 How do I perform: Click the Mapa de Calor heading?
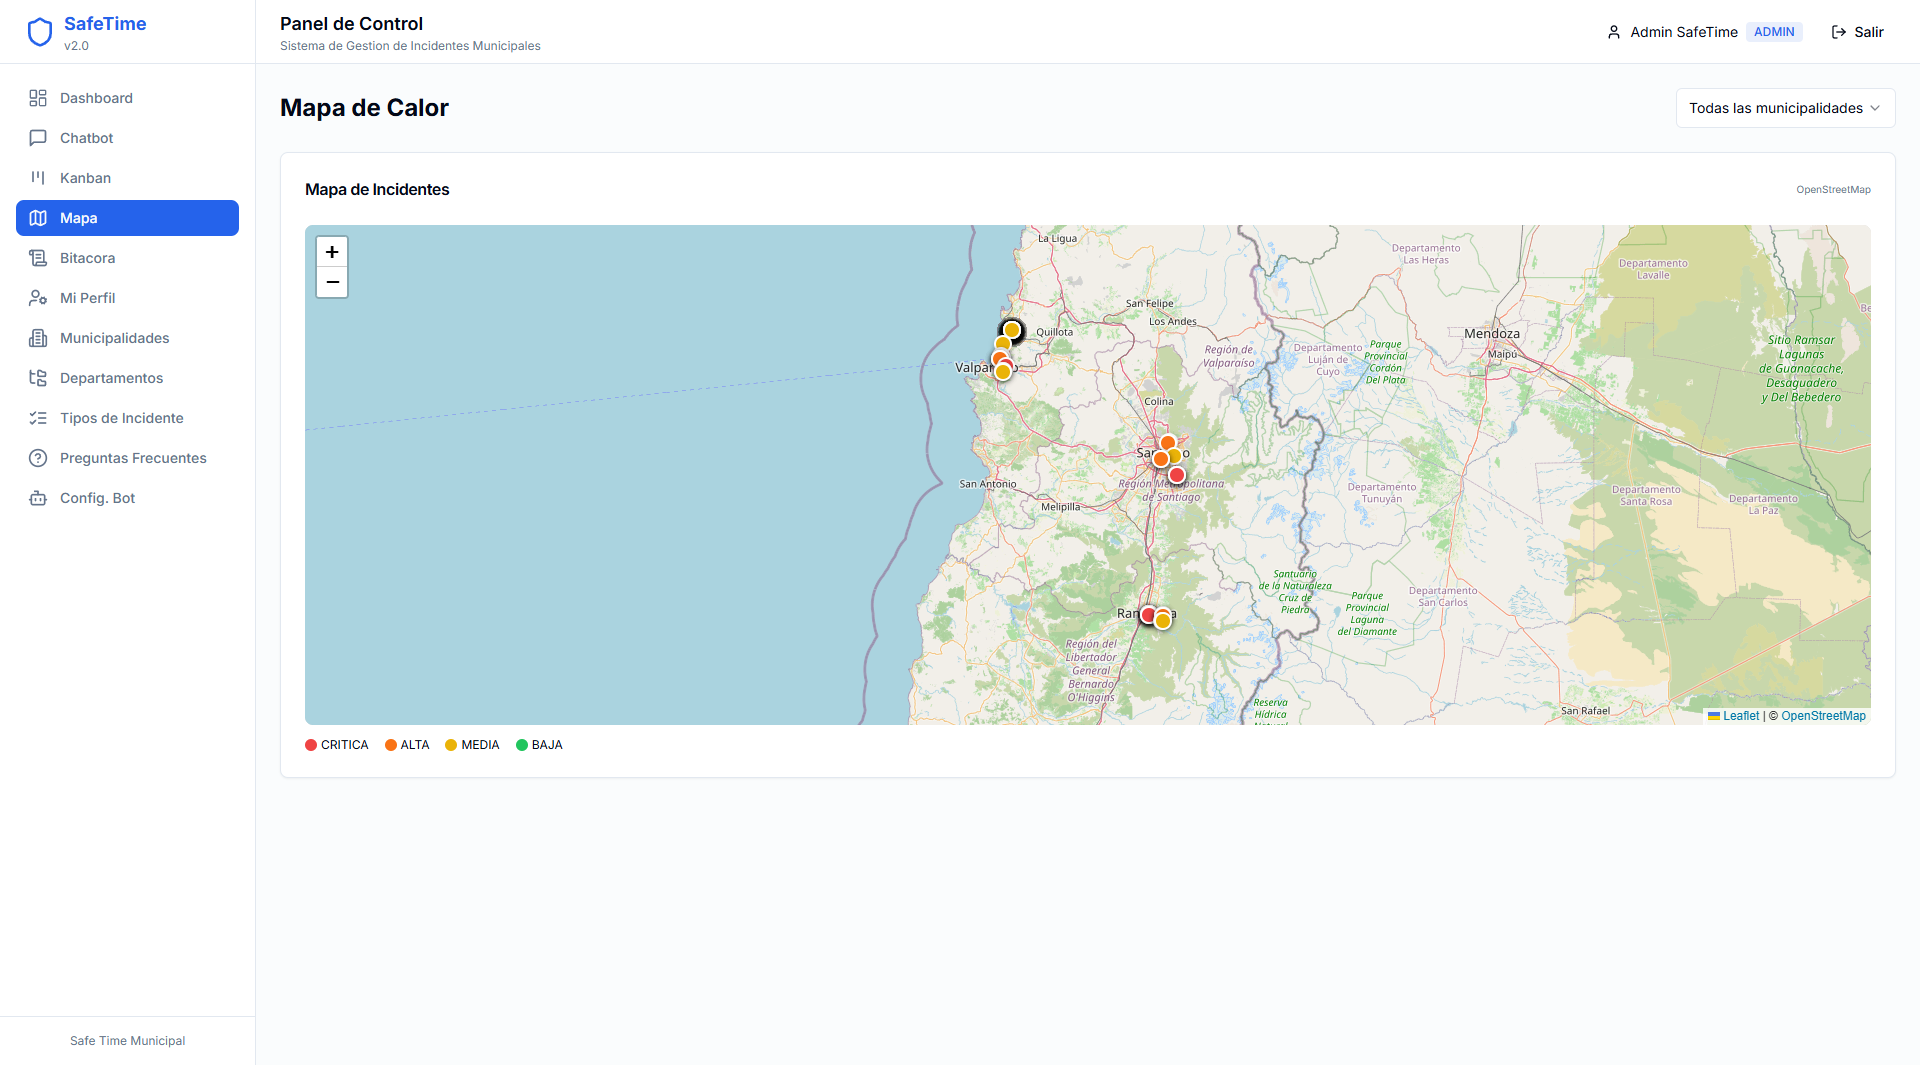coord(364,108)
